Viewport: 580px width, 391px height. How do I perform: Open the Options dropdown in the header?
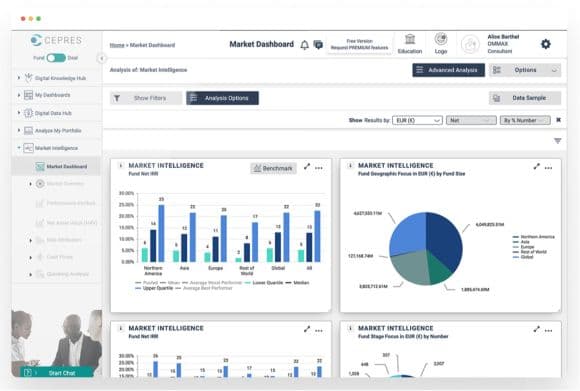tap(525, 70)
